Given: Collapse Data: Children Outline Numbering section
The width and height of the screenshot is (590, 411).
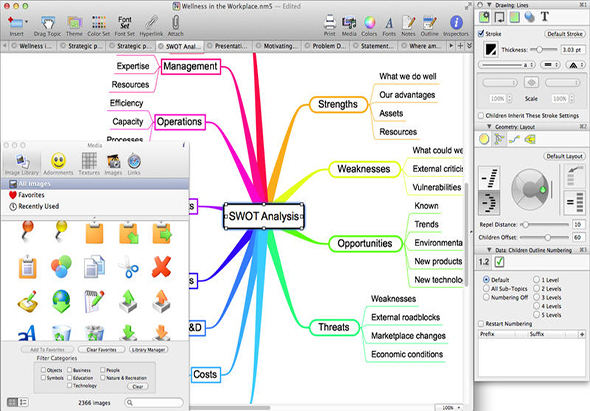Looking at the screenshot, I should (x=489, y=250).
